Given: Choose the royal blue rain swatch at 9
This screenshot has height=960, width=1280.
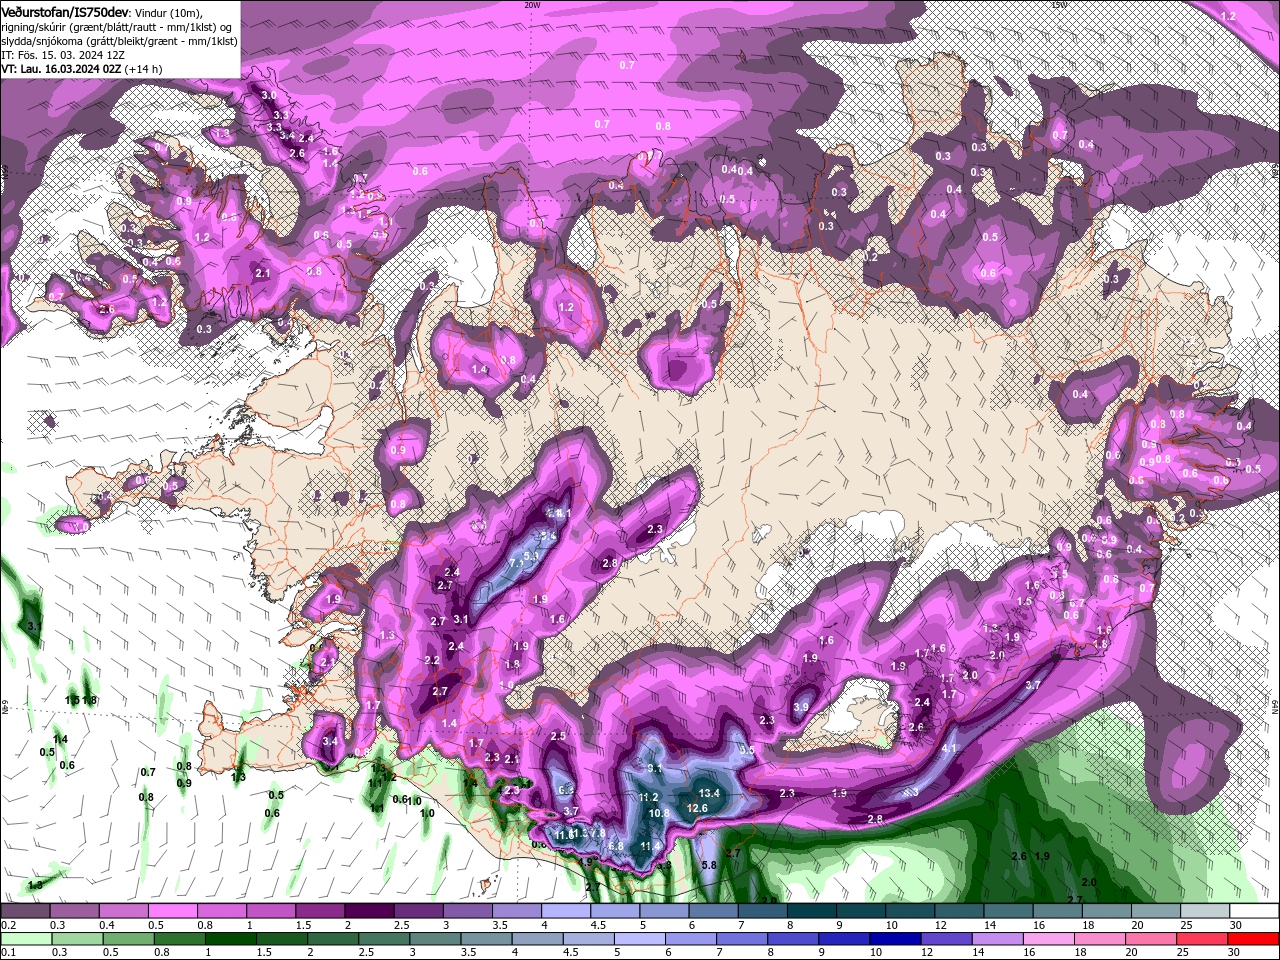Looking at the screenshot, I should click(843, 939).
